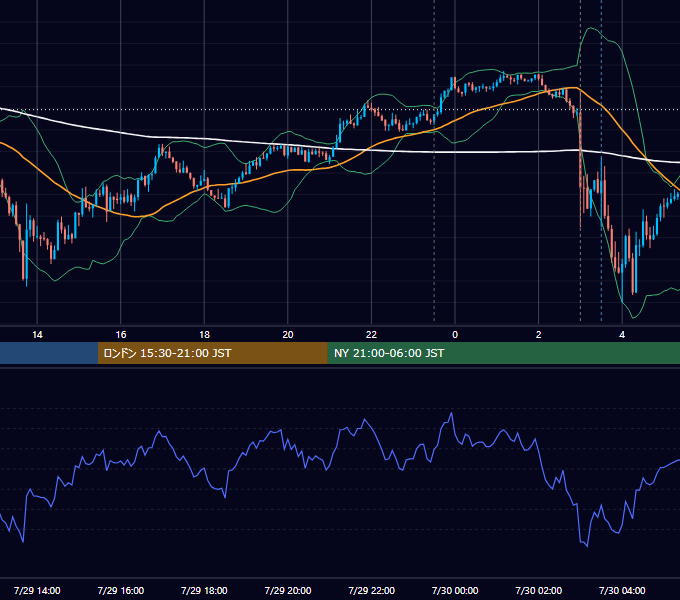
Task: Click the hour label 16 on price chart axis
Action: [121, 335]
